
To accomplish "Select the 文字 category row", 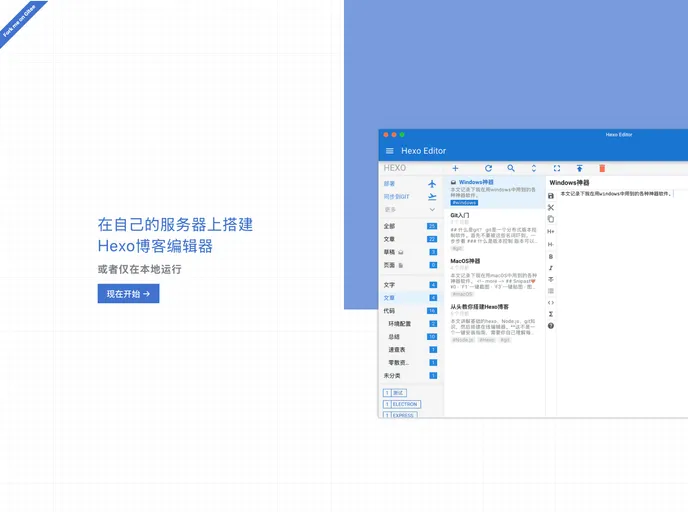I will [410, 285].
